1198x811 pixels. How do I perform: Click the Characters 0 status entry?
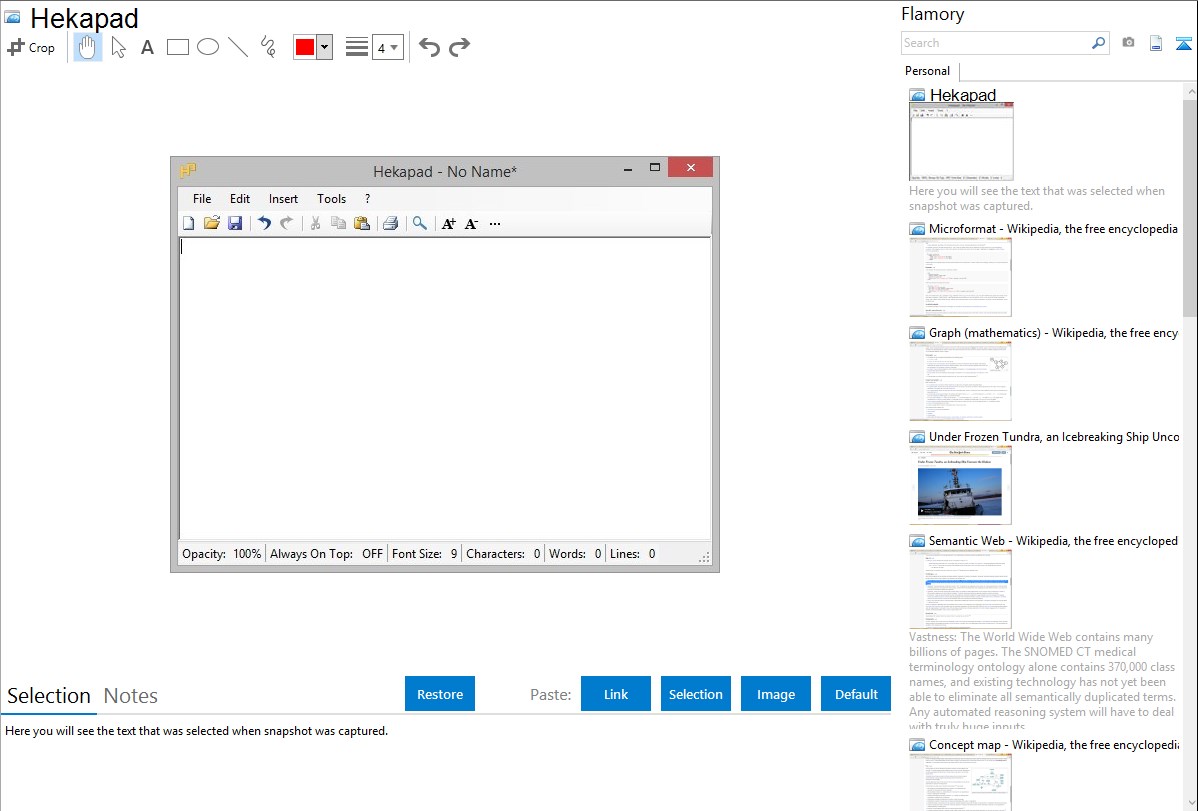point(503,554)
